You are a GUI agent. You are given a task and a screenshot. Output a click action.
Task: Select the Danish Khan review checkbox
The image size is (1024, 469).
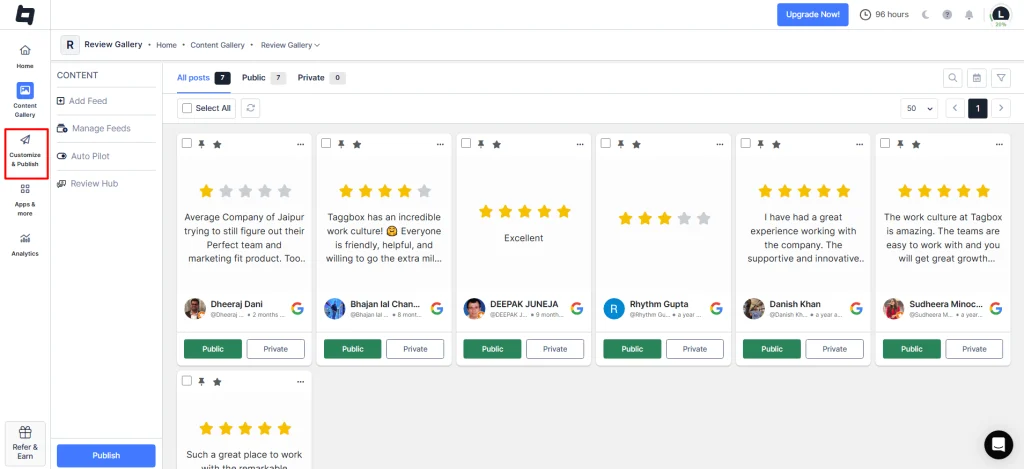[746, 143]
